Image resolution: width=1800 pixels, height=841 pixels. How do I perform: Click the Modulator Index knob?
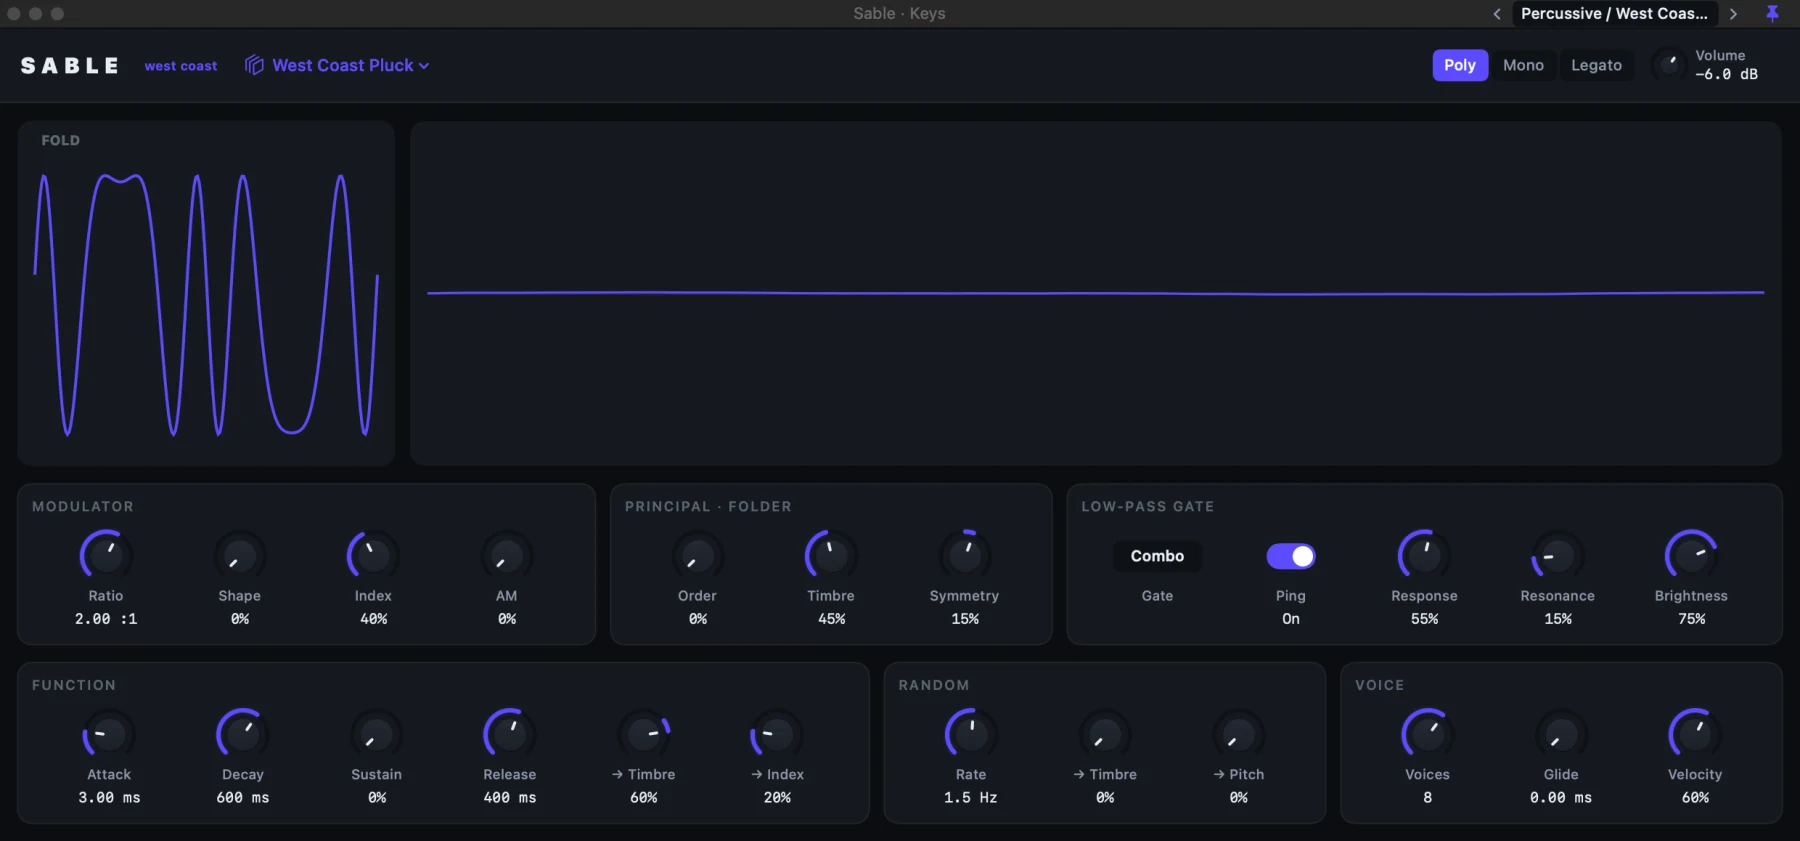pos(373,555)
